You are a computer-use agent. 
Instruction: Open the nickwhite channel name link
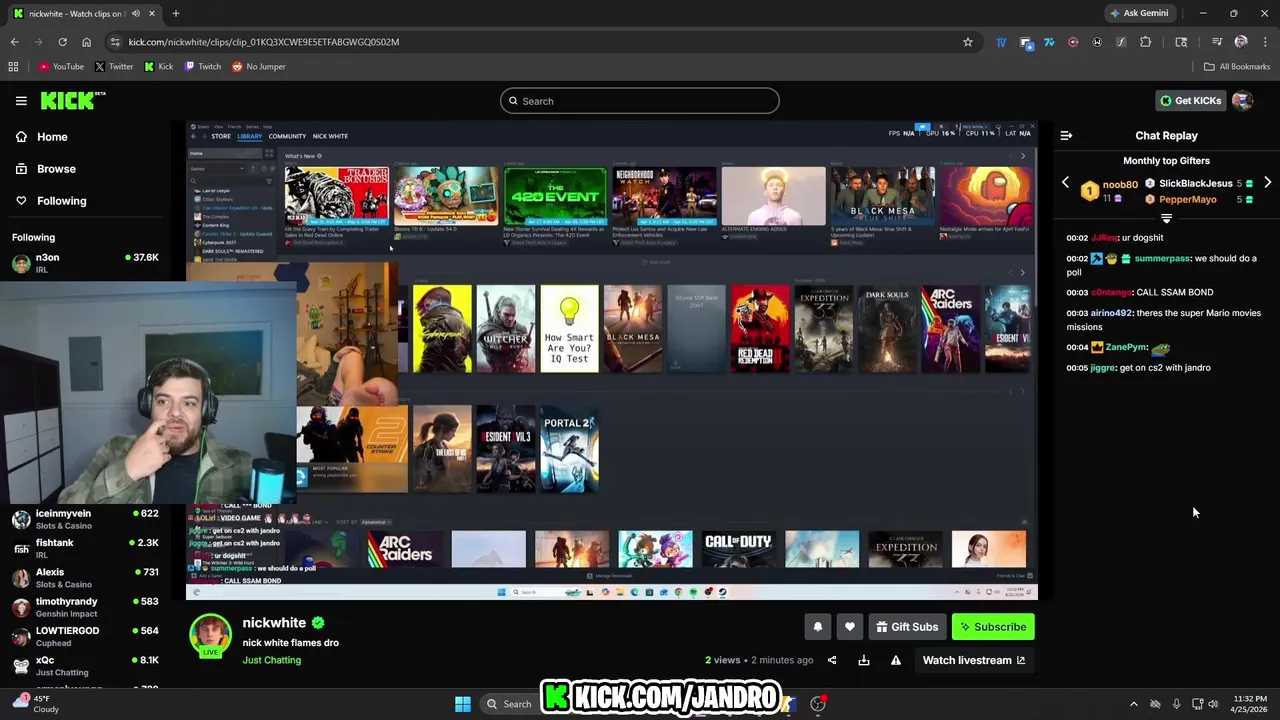274,623
